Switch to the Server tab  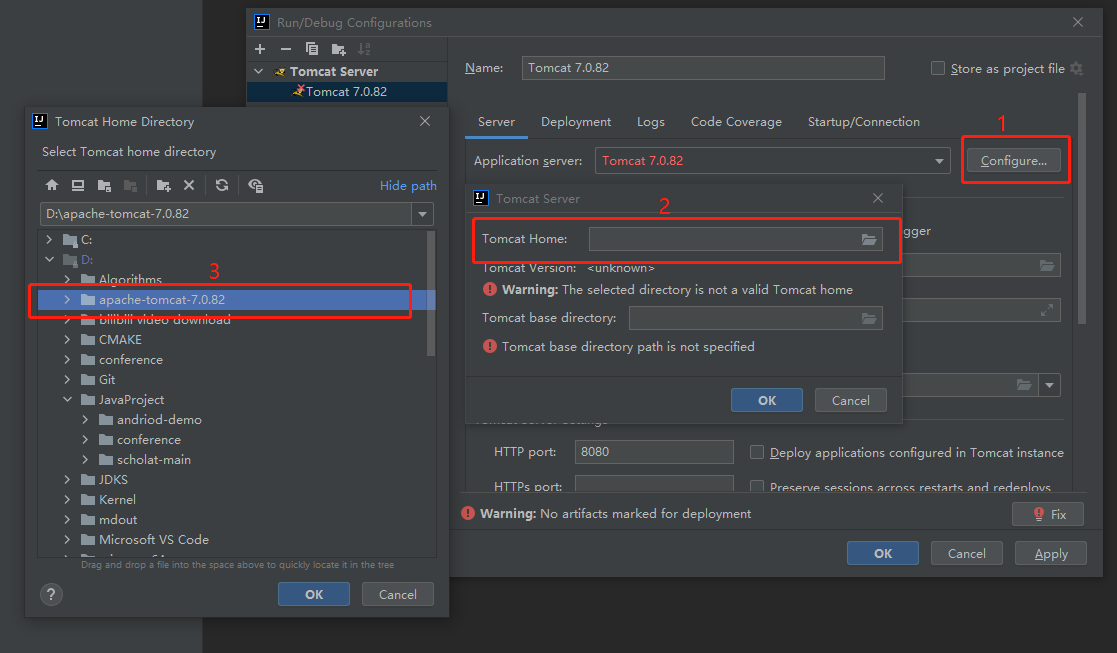coord(497,122)
